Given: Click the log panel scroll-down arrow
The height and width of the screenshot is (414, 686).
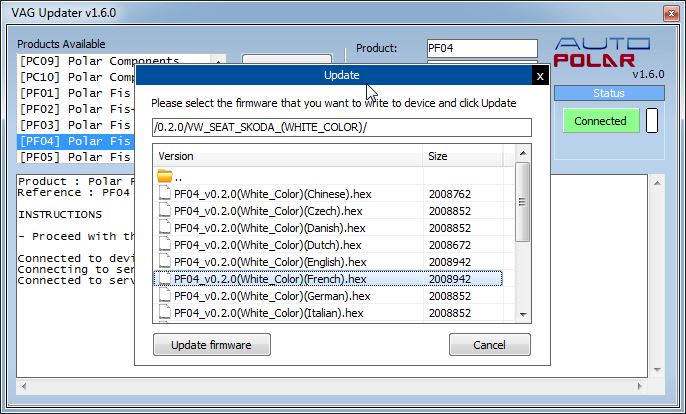Looking at the screenshot, I should pos(657,370).
